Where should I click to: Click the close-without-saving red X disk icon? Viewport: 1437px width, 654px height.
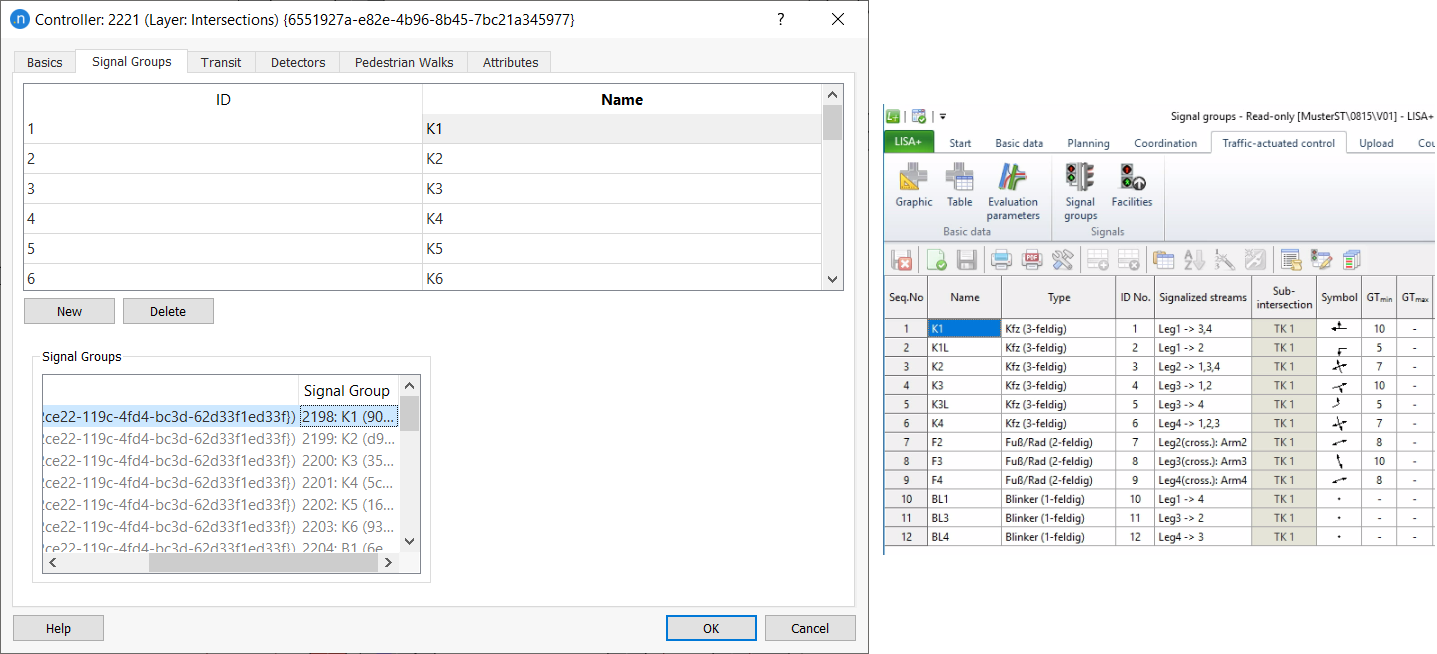(902, 261)
